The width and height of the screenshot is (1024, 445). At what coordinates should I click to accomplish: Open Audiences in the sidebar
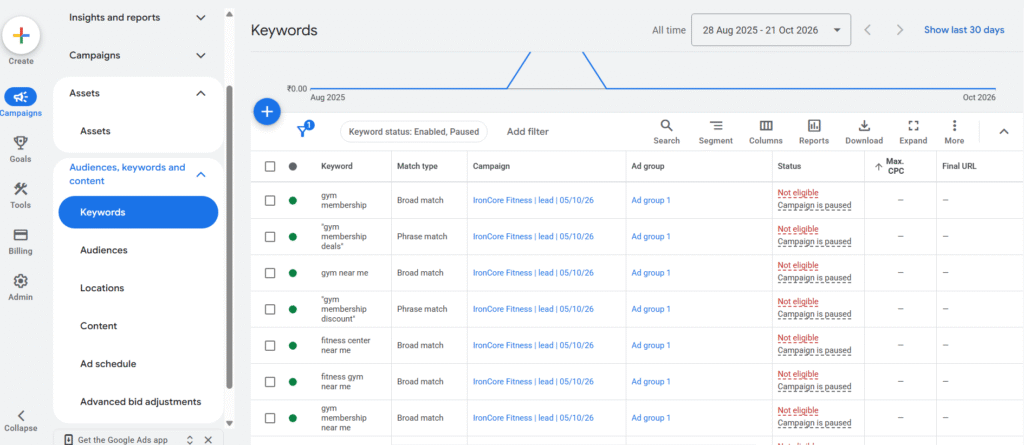click(x=104, y=250)
